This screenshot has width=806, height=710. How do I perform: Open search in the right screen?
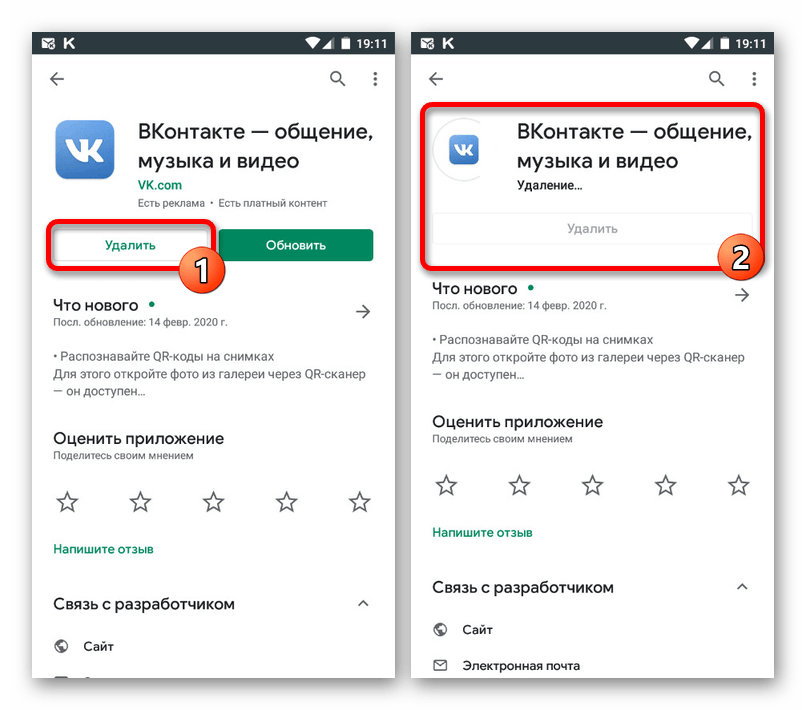coord(716,79)
